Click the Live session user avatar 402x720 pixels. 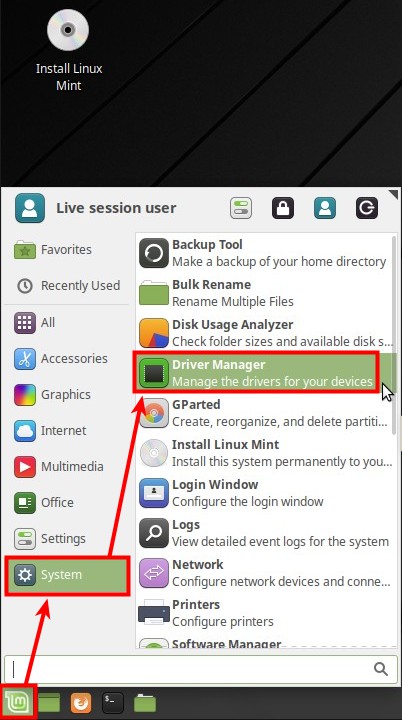[x=30, y=208]
